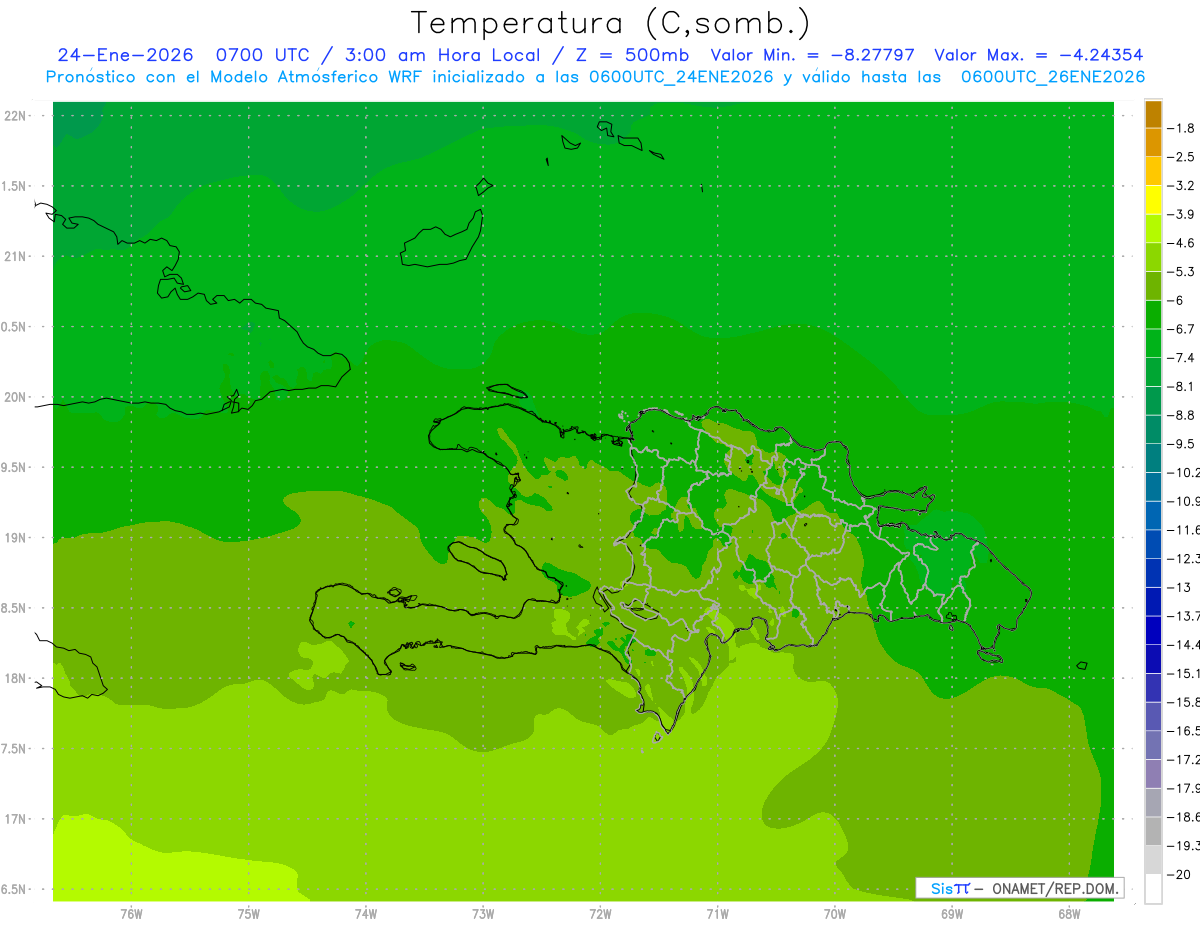Click the 18N latitude axis label
Viewport: 1200px width, 927px height.
16,678
